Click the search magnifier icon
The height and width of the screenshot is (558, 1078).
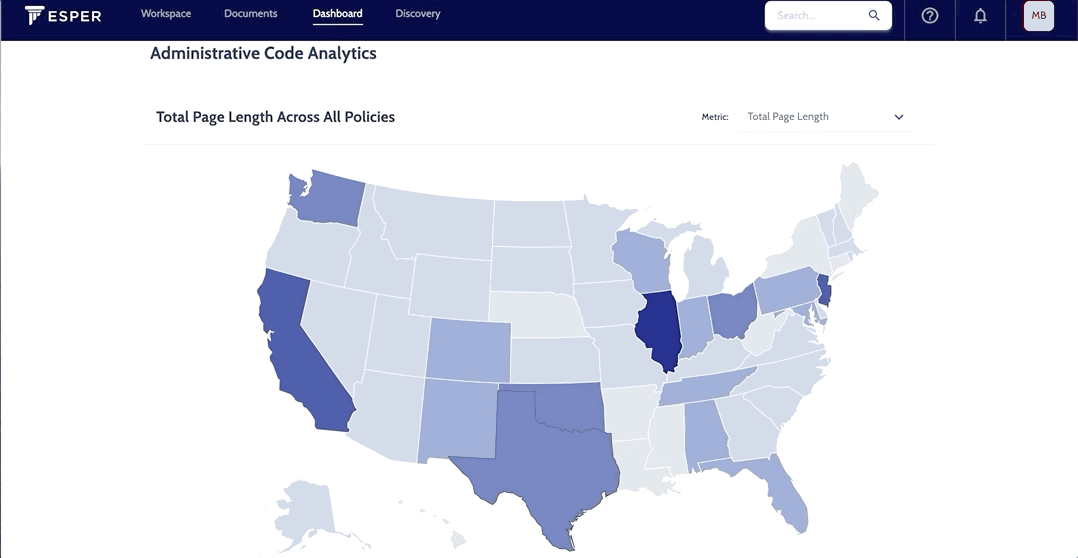point(874,15)
